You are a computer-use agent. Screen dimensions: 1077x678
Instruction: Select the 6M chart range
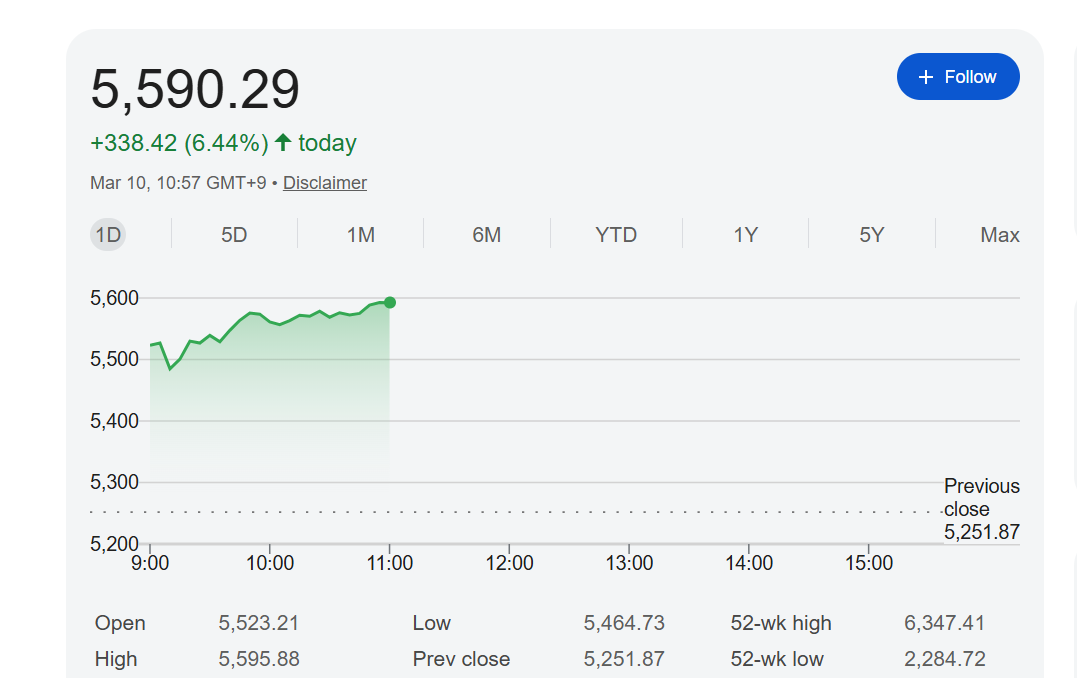(486, 235)
